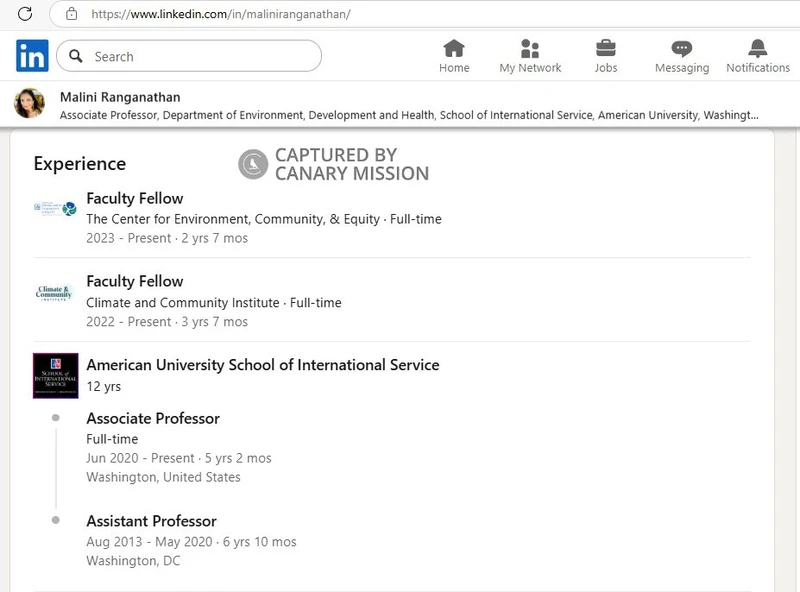Click the Faculty Fellow title for Climate and Community Institute
The image size is (800, 592).
[135, 281]
